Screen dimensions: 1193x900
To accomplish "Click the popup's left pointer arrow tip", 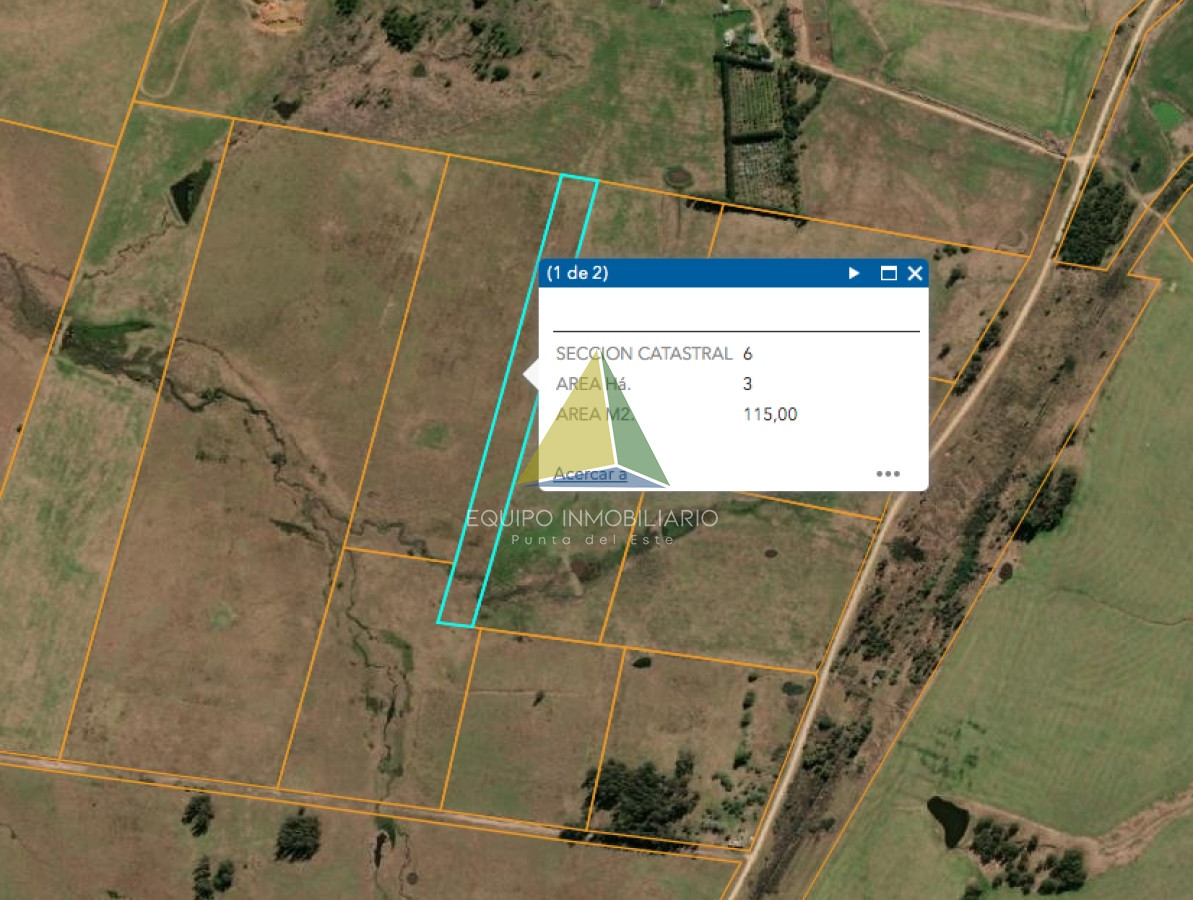I will click(528, 375).
